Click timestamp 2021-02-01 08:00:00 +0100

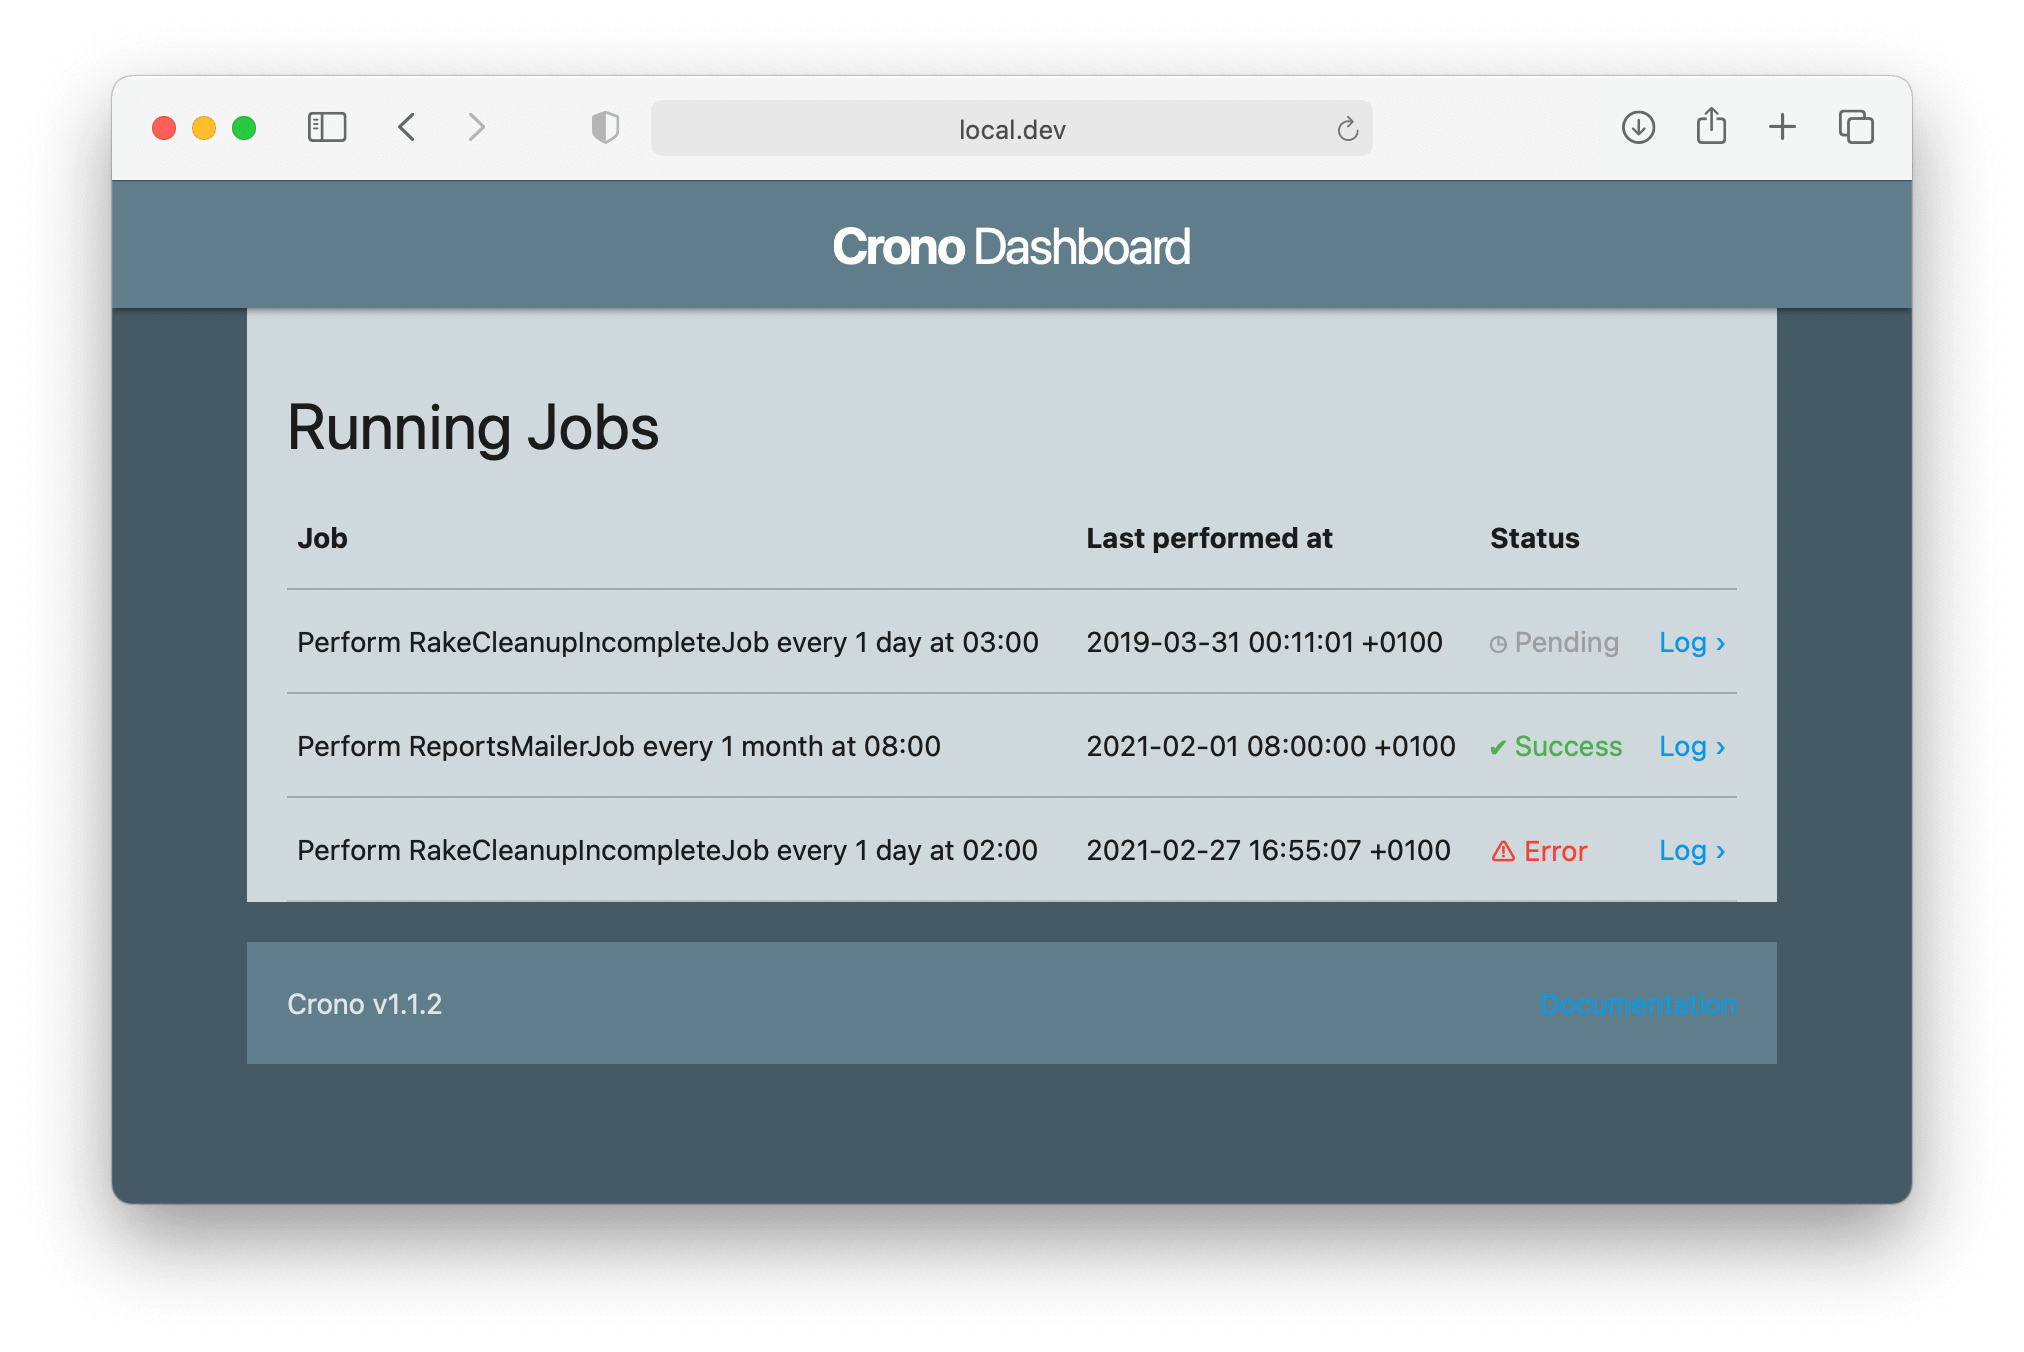(x=1271, y=747)
